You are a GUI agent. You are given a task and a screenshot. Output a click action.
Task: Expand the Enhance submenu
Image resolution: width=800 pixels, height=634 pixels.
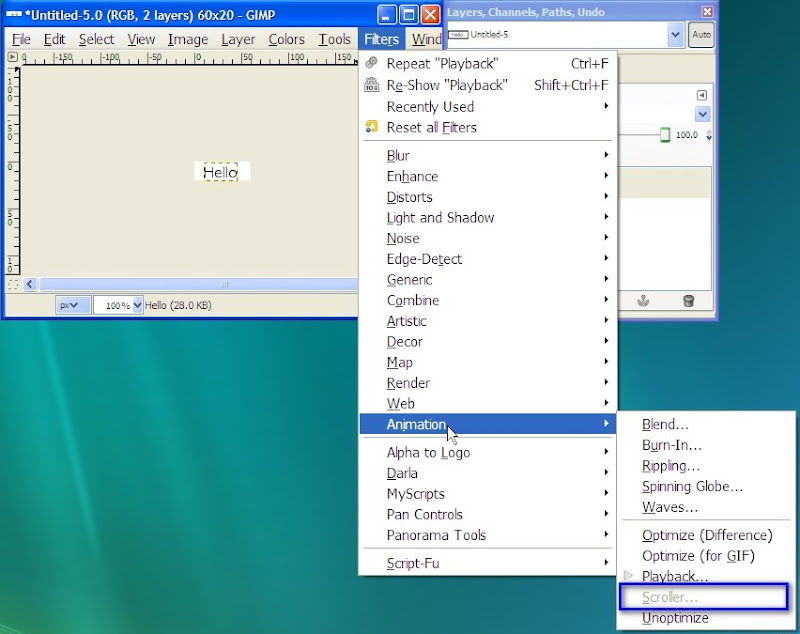[488, 176]
